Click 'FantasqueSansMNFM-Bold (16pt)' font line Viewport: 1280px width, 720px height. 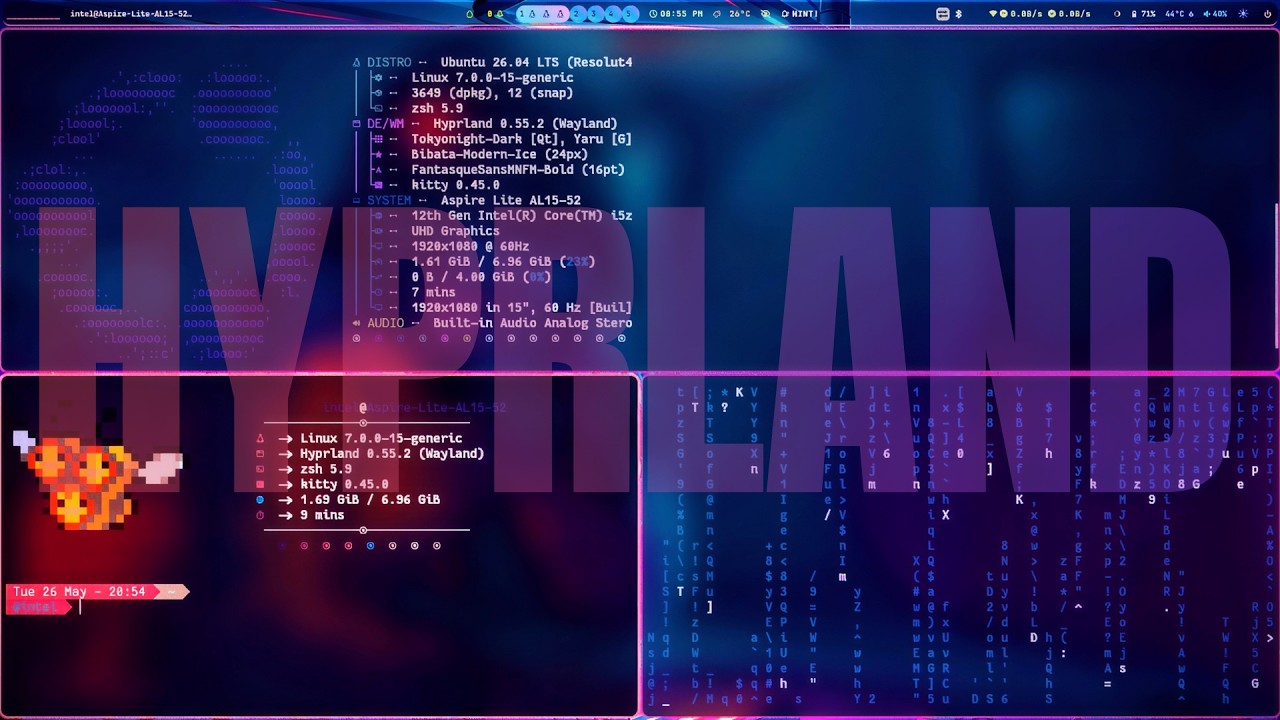click(x=518, y=170)
